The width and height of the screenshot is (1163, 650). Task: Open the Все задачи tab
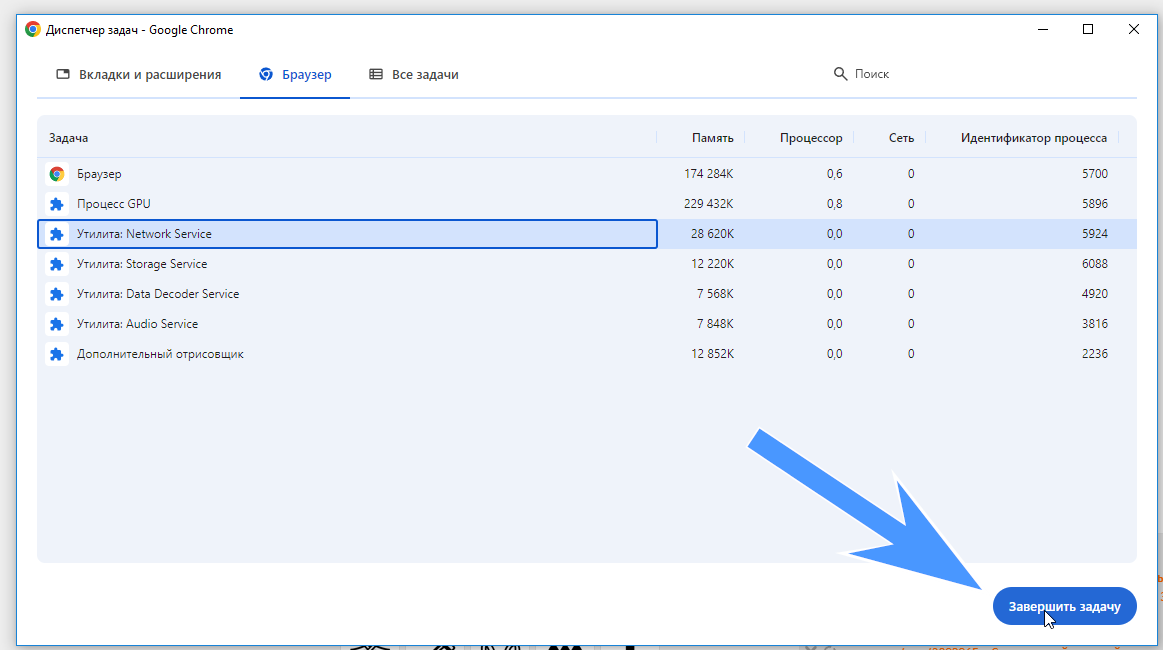[x=414, y=74]
